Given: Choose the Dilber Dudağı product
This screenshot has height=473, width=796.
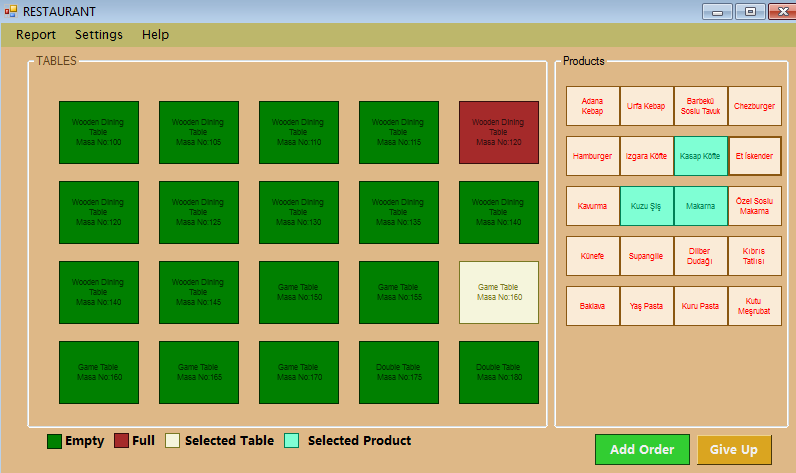Looking at the screenshot, I should point(701,256).
